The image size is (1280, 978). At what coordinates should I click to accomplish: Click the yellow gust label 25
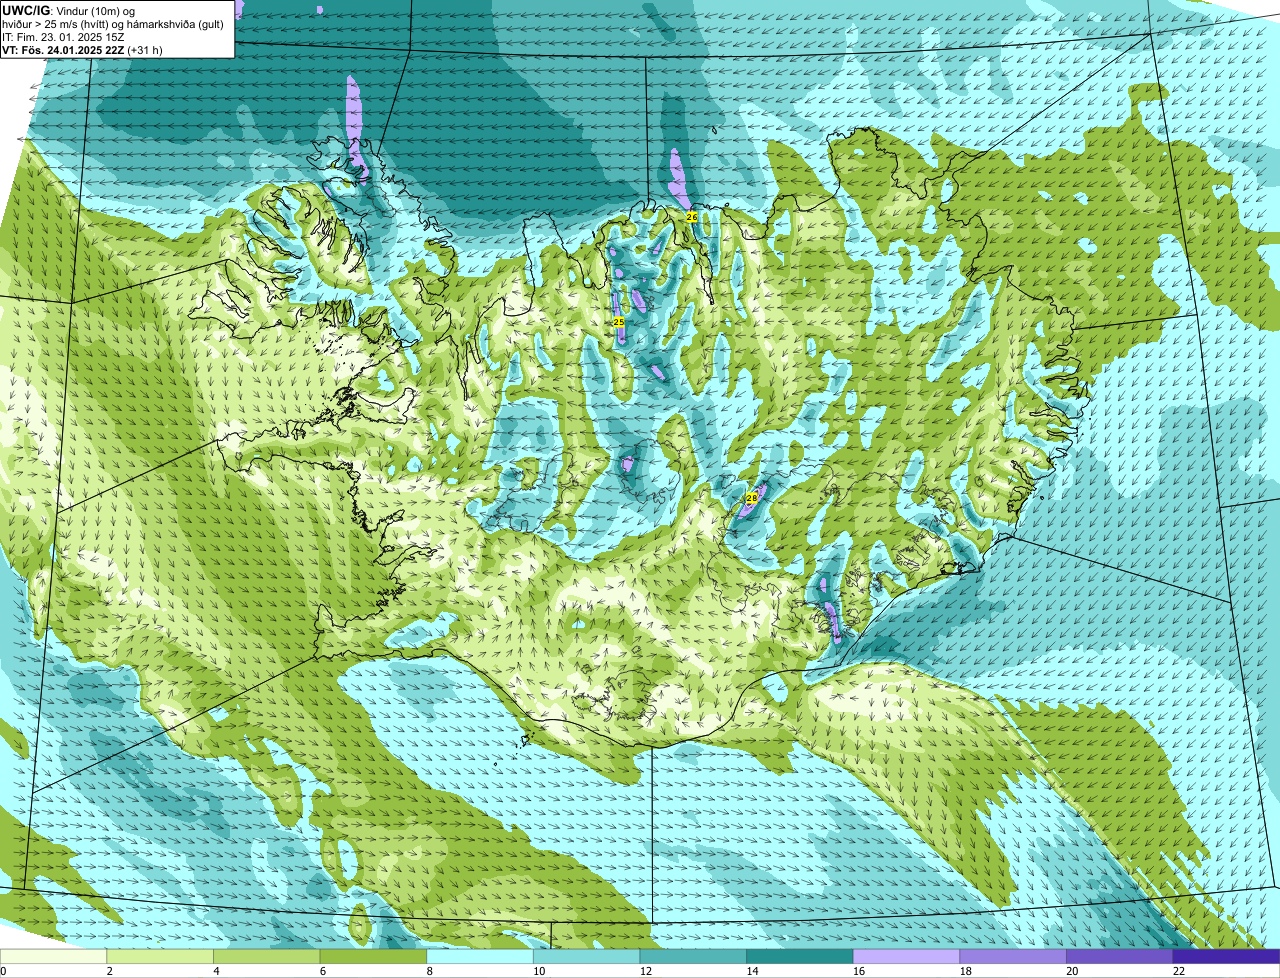click(619, 322)
